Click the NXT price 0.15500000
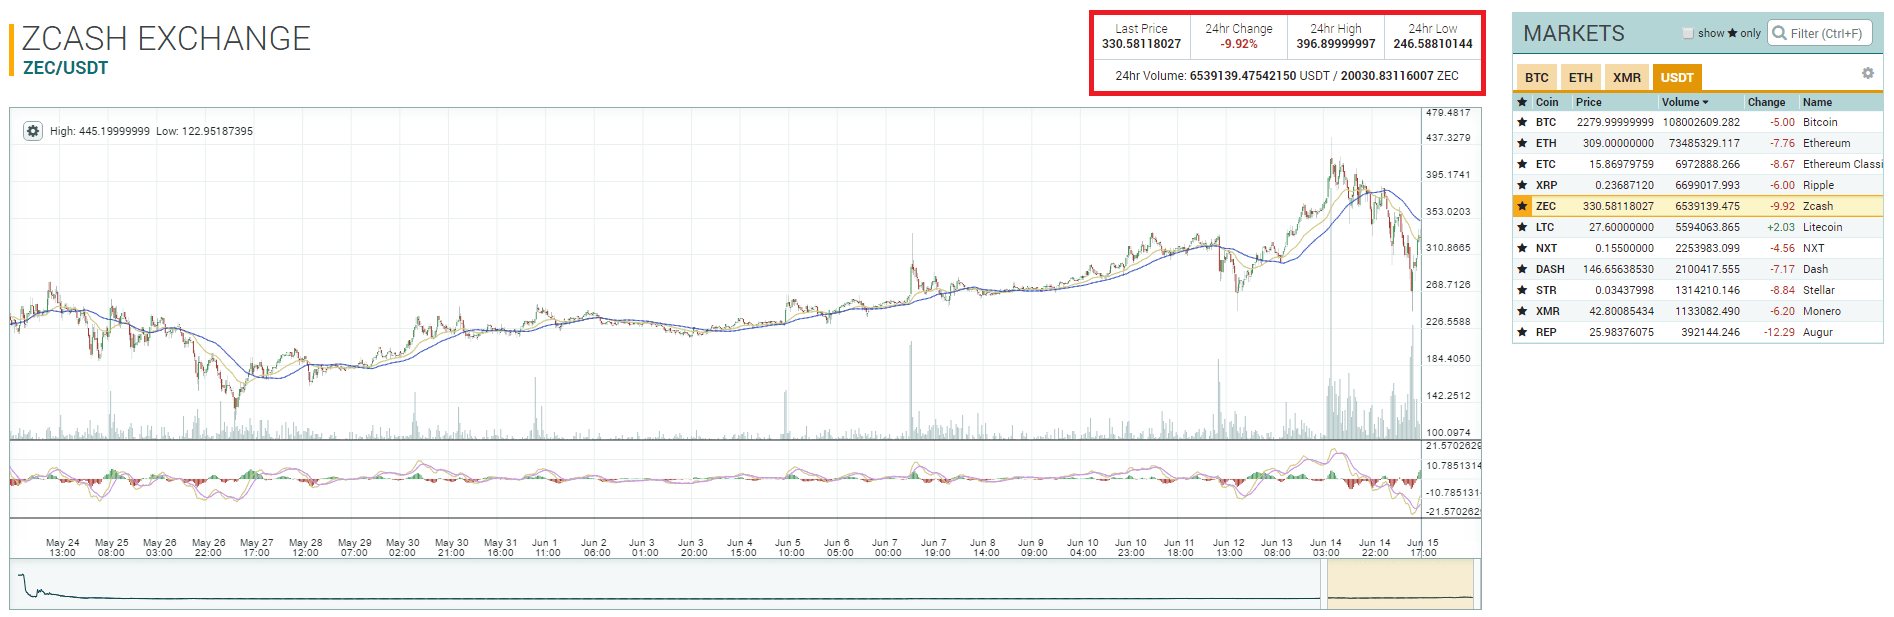This screenshot has height=617, width=1894. [x=1624, y=248]
